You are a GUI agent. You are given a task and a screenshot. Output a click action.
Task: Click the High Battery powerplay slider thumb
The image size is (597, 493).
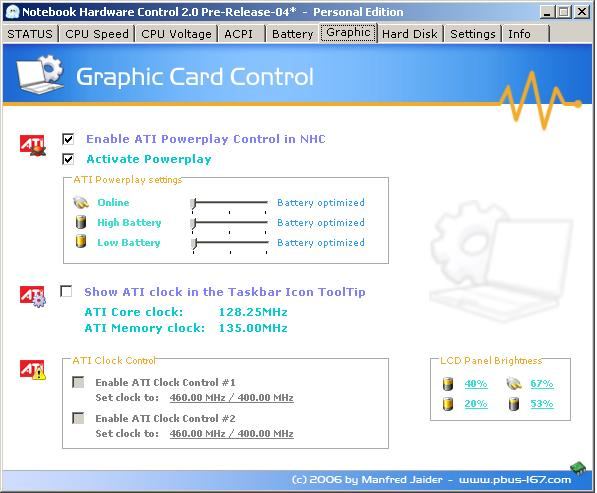[x=194, y=224]
